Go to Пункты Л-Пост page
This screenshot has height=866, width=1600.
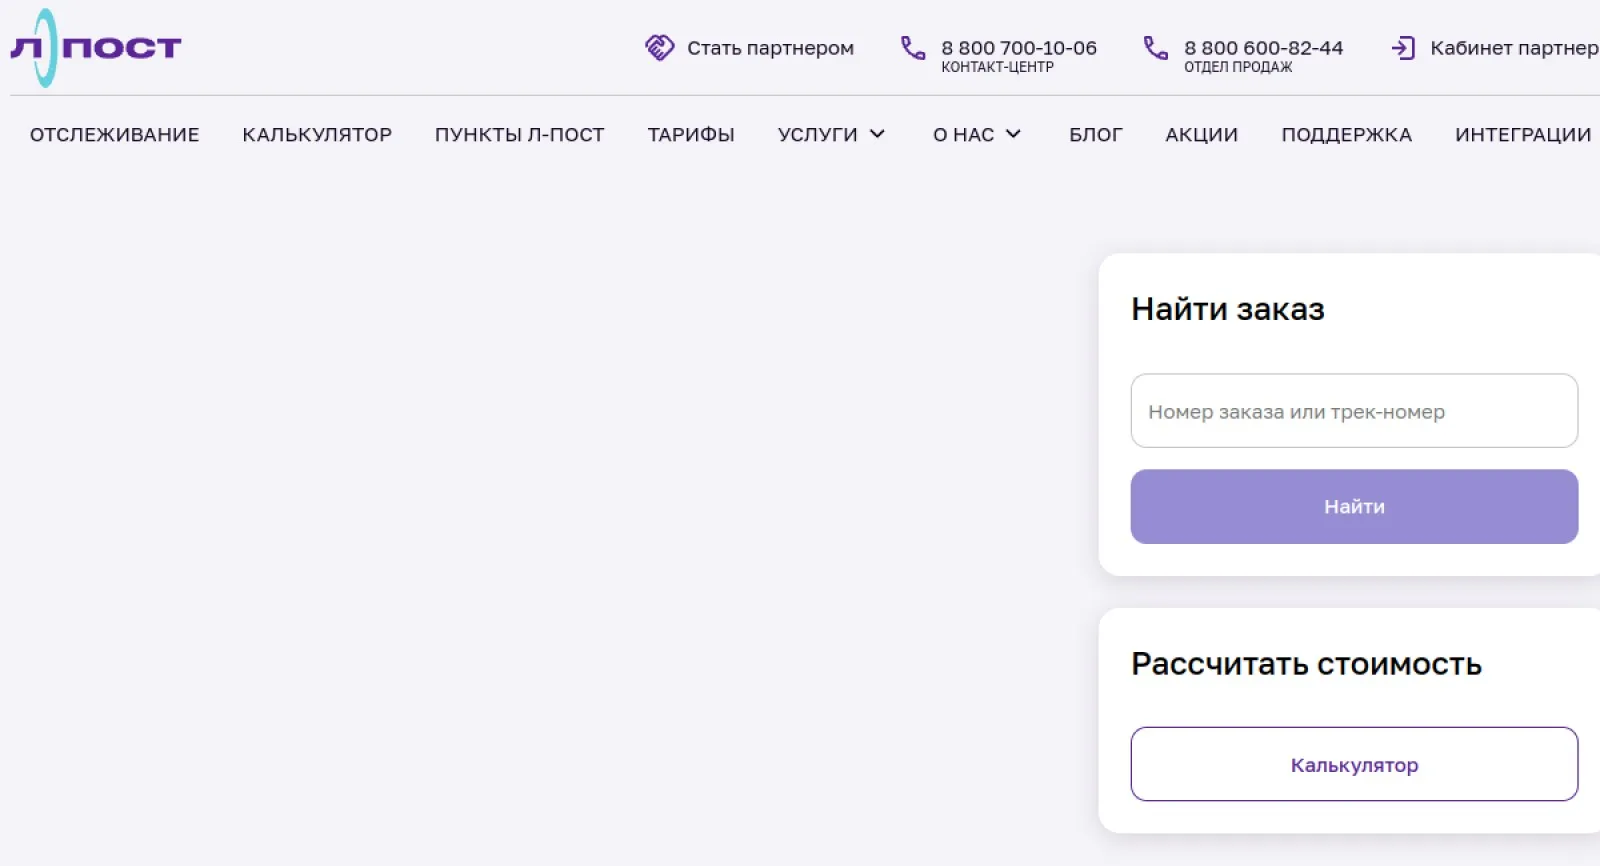point(519,135)
